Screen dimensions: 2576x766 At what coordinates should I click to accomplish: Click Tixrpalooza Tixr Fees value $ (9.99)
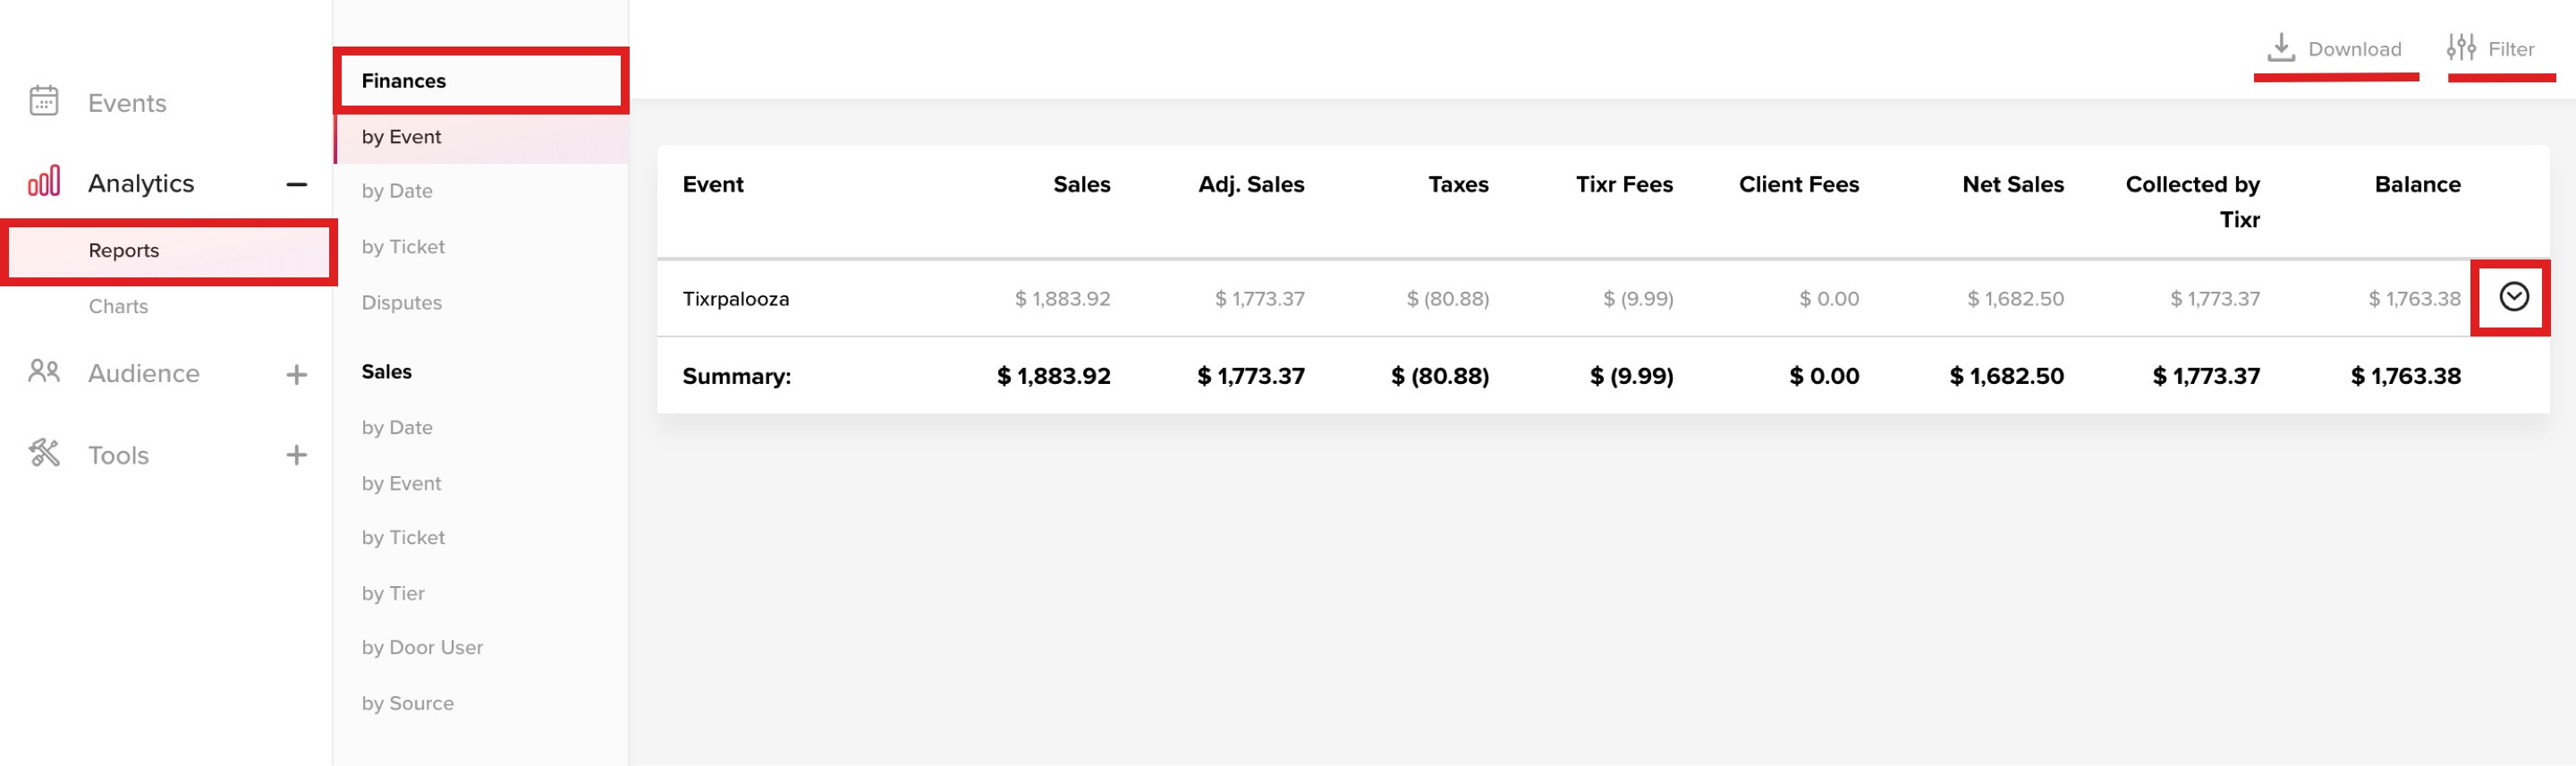click(1638, 299)
